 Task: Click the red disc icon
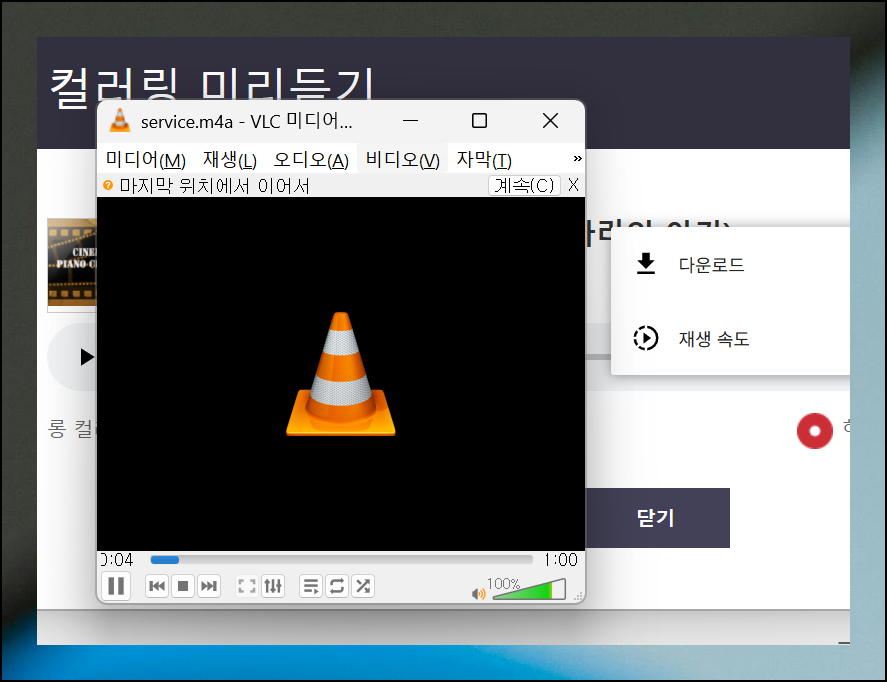(x=815, y=431)
